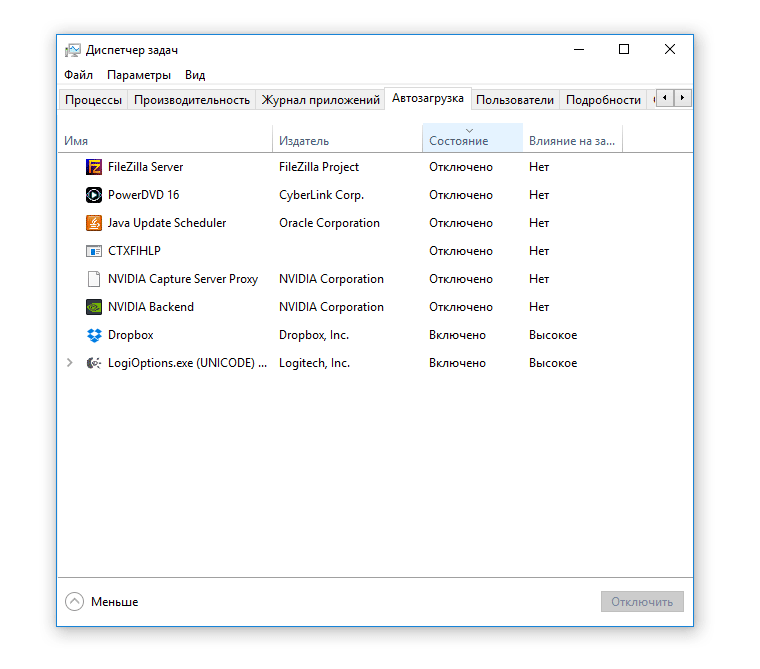This screenshot has width=760, height=669.
Task: Click the Высокое impact in the LogiOptions row
Action: (553, 363)
